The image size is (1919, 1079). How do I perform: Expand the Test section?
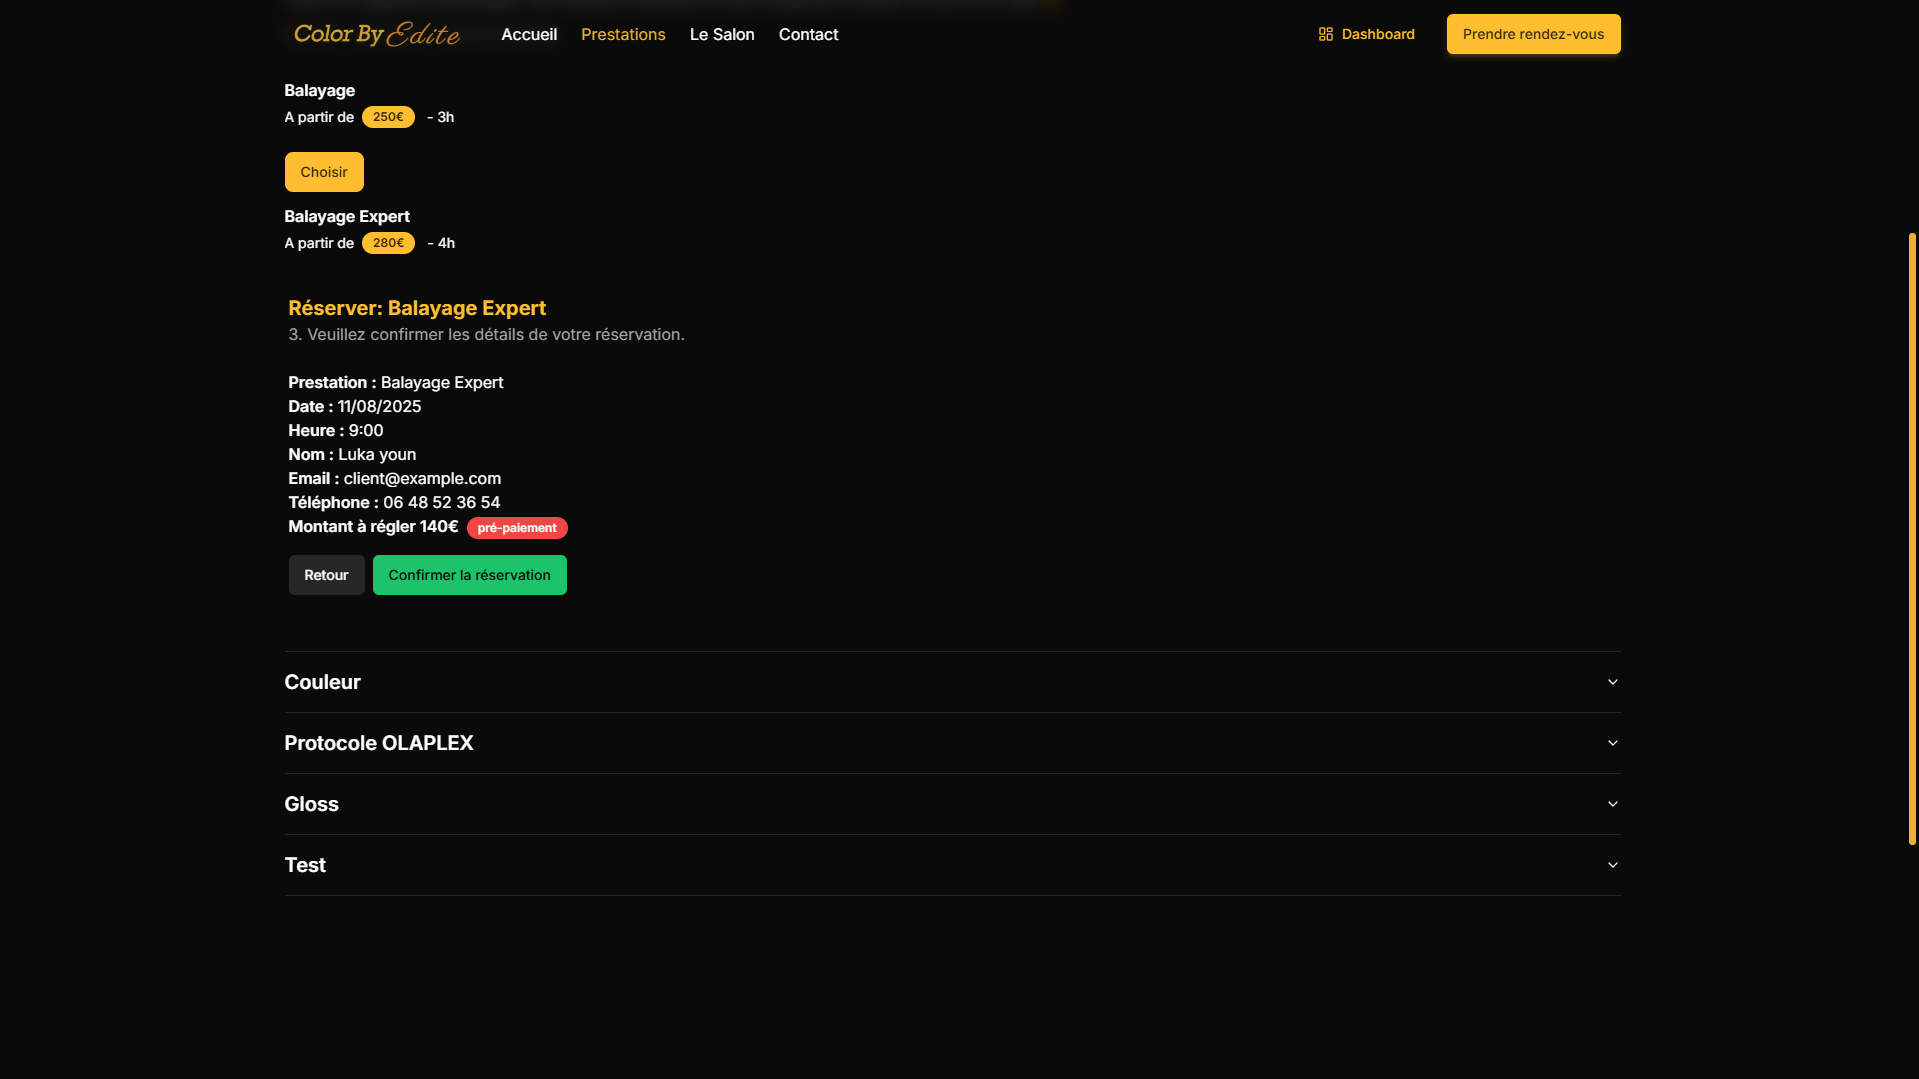pyautogui.click(x=305, y=865)
